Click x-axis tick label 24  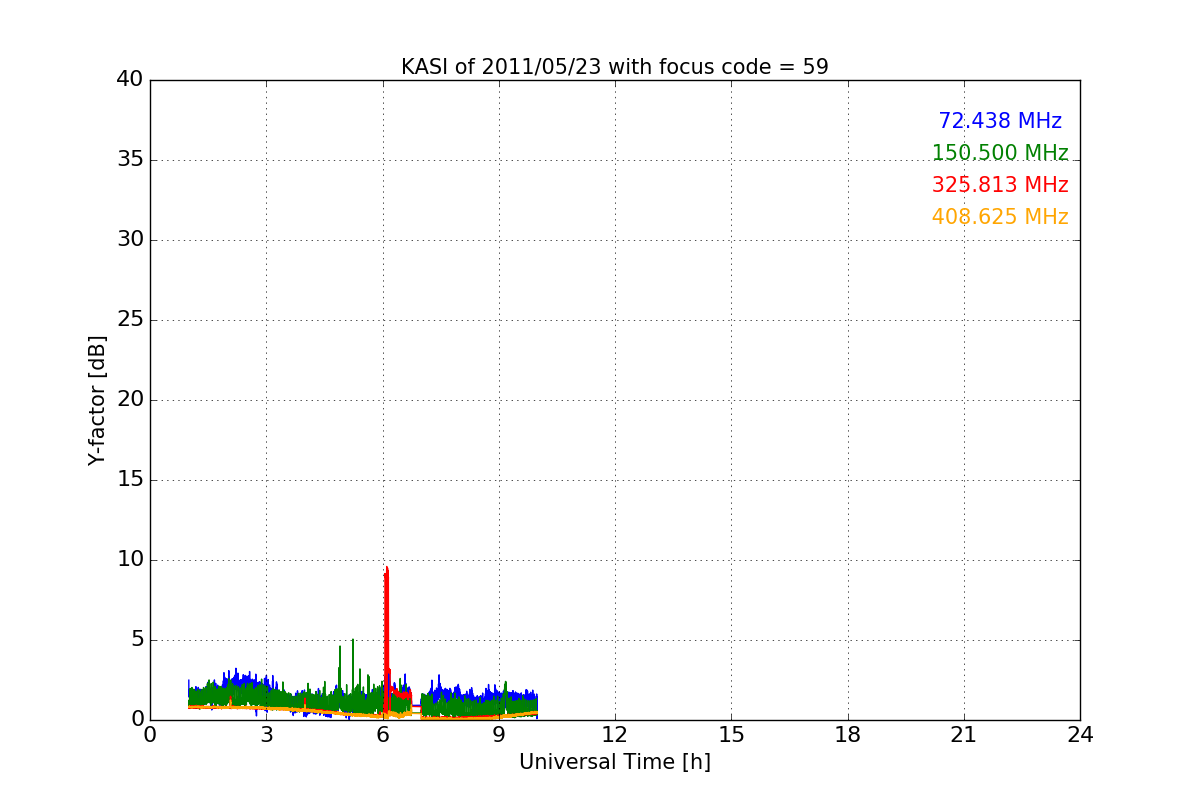pyautogui.click(x=1080, y=734)
